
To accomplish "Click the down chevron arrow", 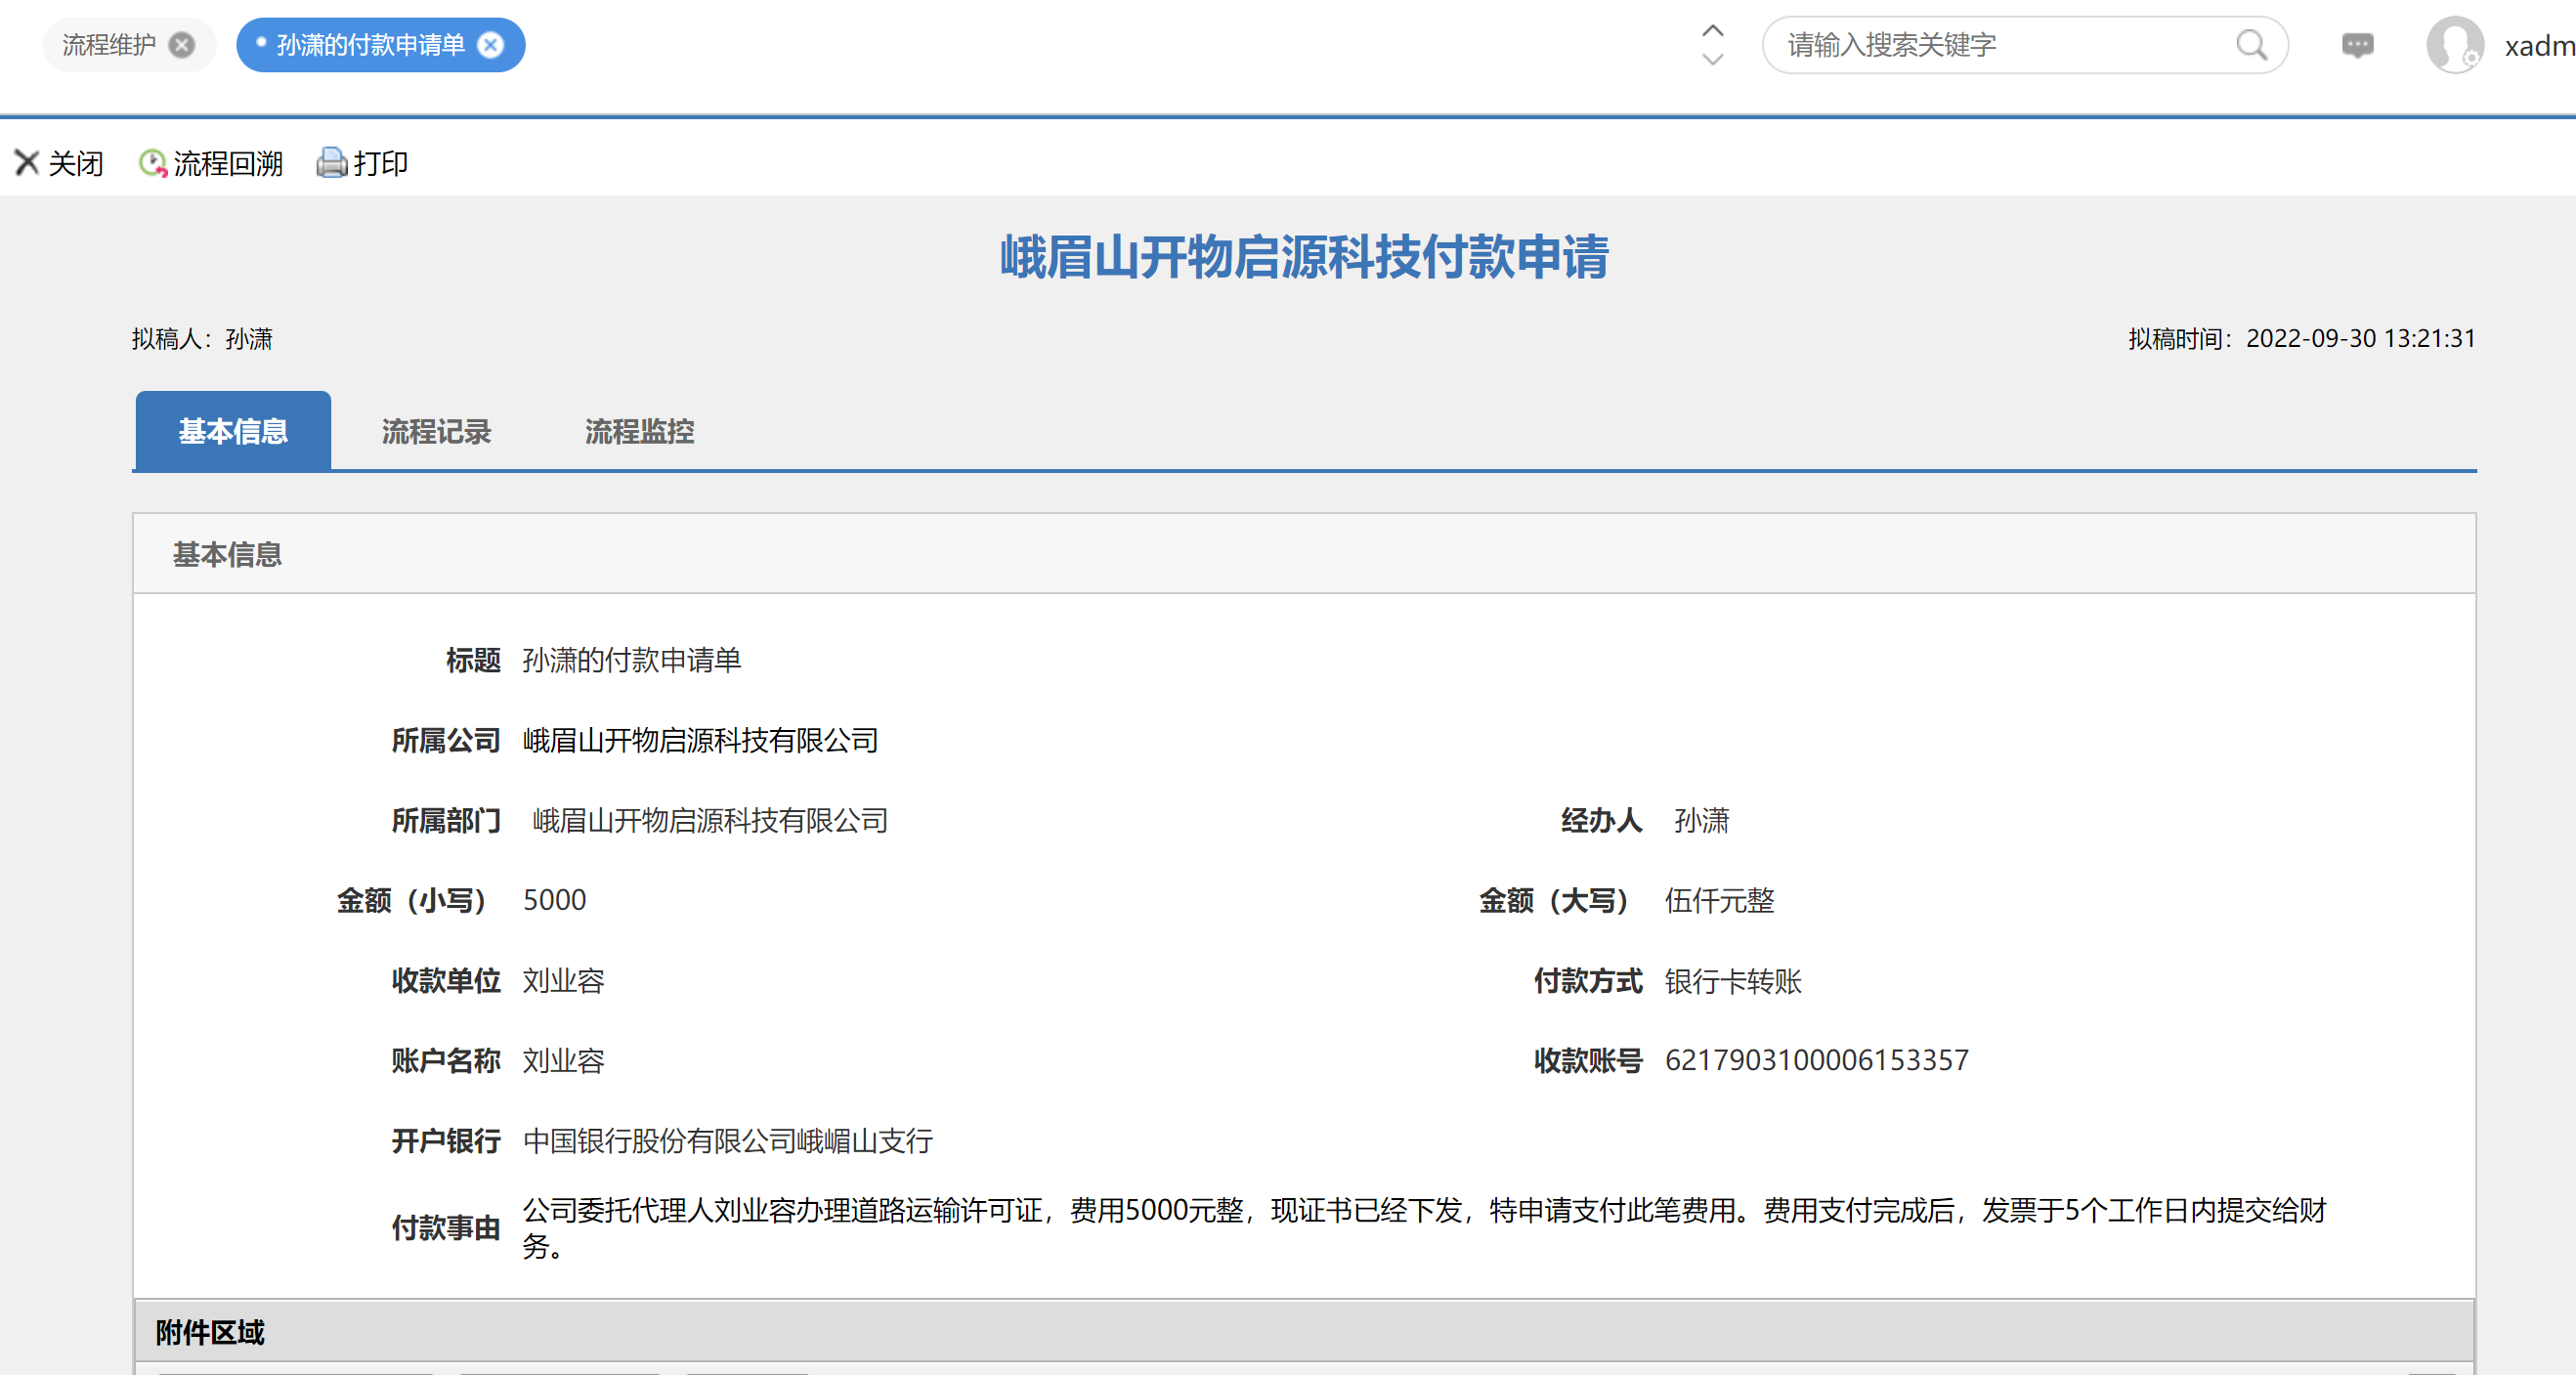I will tap(1712, 60).
